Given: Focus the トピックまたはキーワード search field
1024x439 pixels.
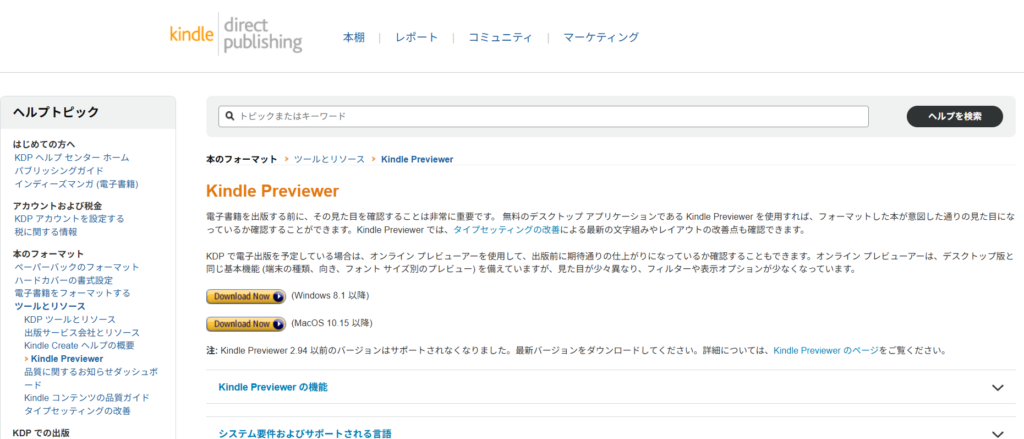Looking at the screenshot, I should (550, 116).
